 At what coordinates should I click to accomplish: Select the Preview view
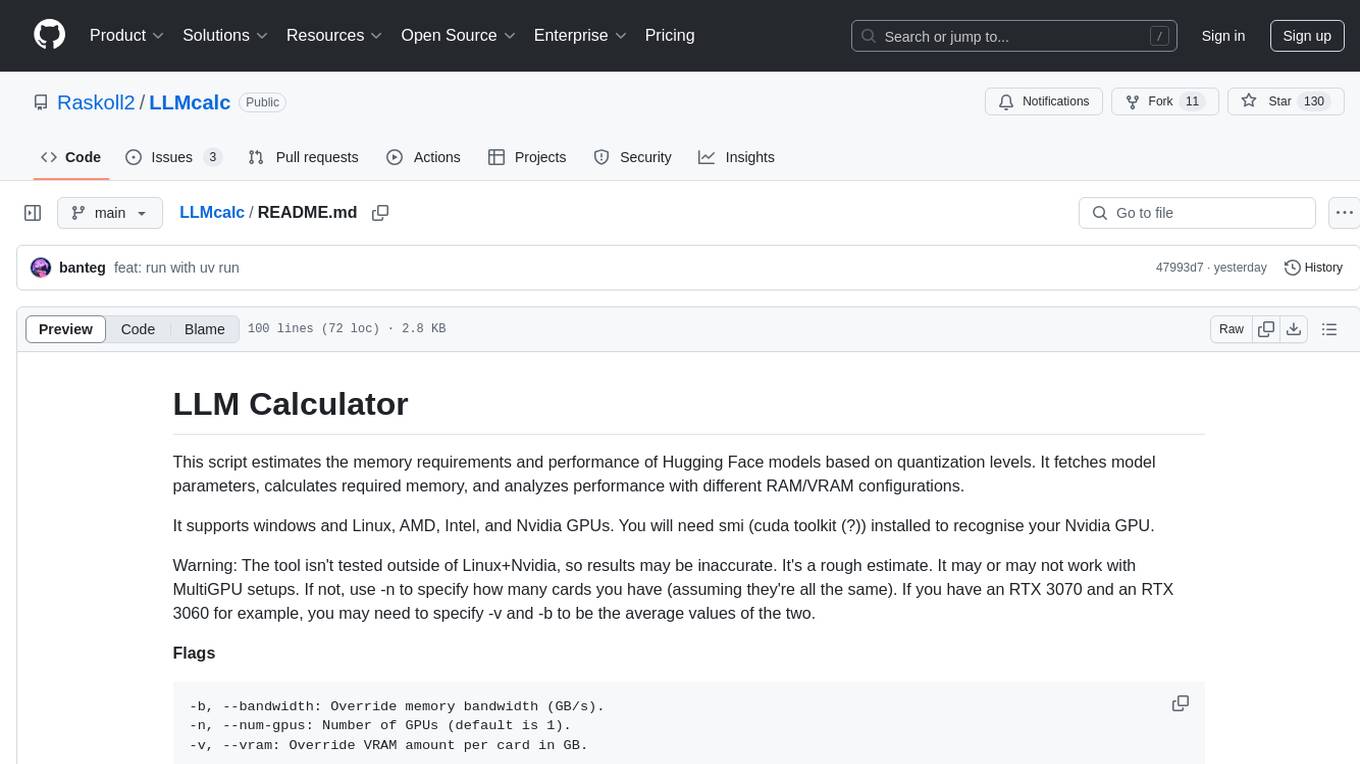[x=66, y=329]
